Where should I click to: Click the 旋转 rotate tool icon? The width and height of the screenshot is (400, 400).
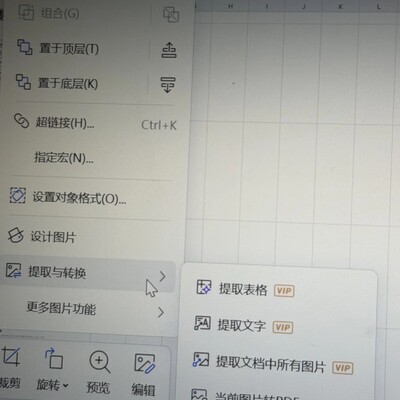[x=53, y=358]
